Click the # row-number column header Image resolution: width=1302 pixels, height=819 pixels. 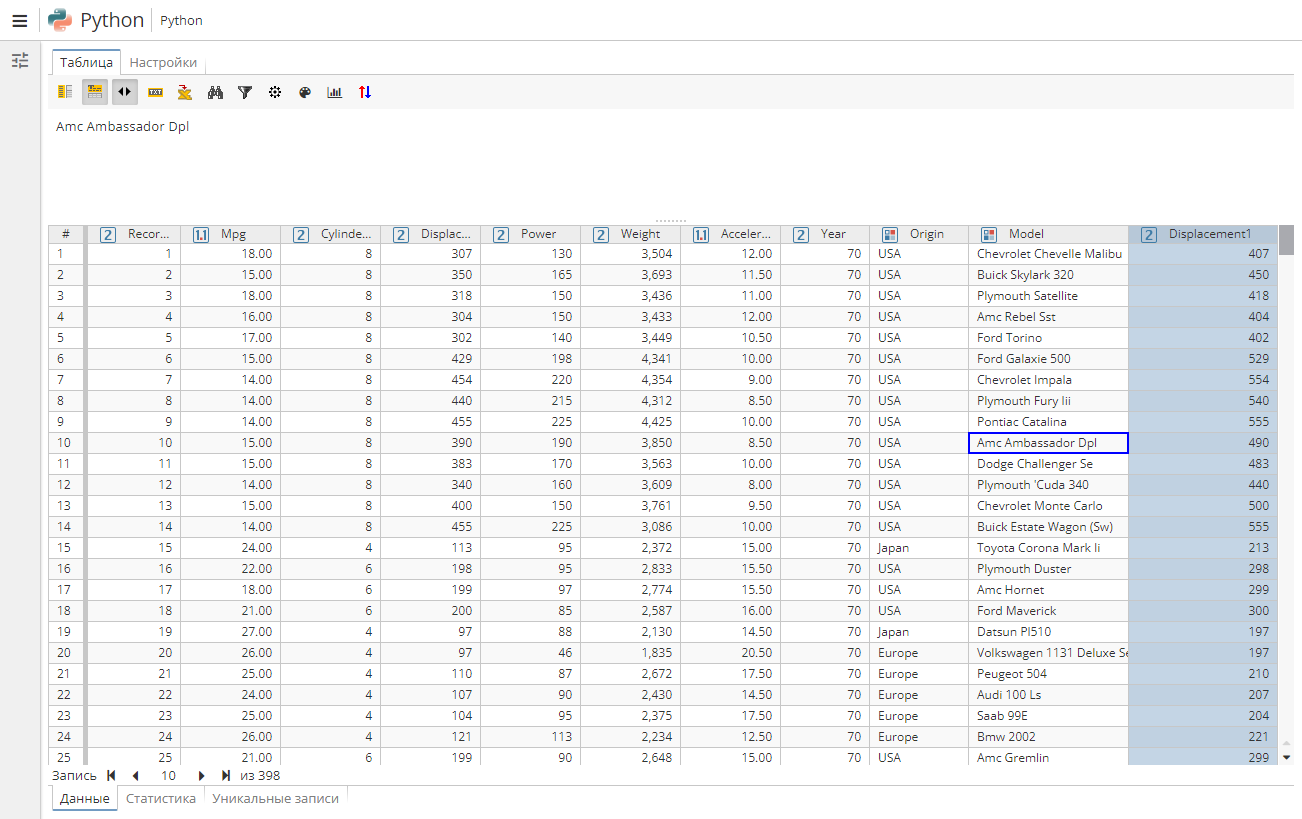tap(66, 234)
